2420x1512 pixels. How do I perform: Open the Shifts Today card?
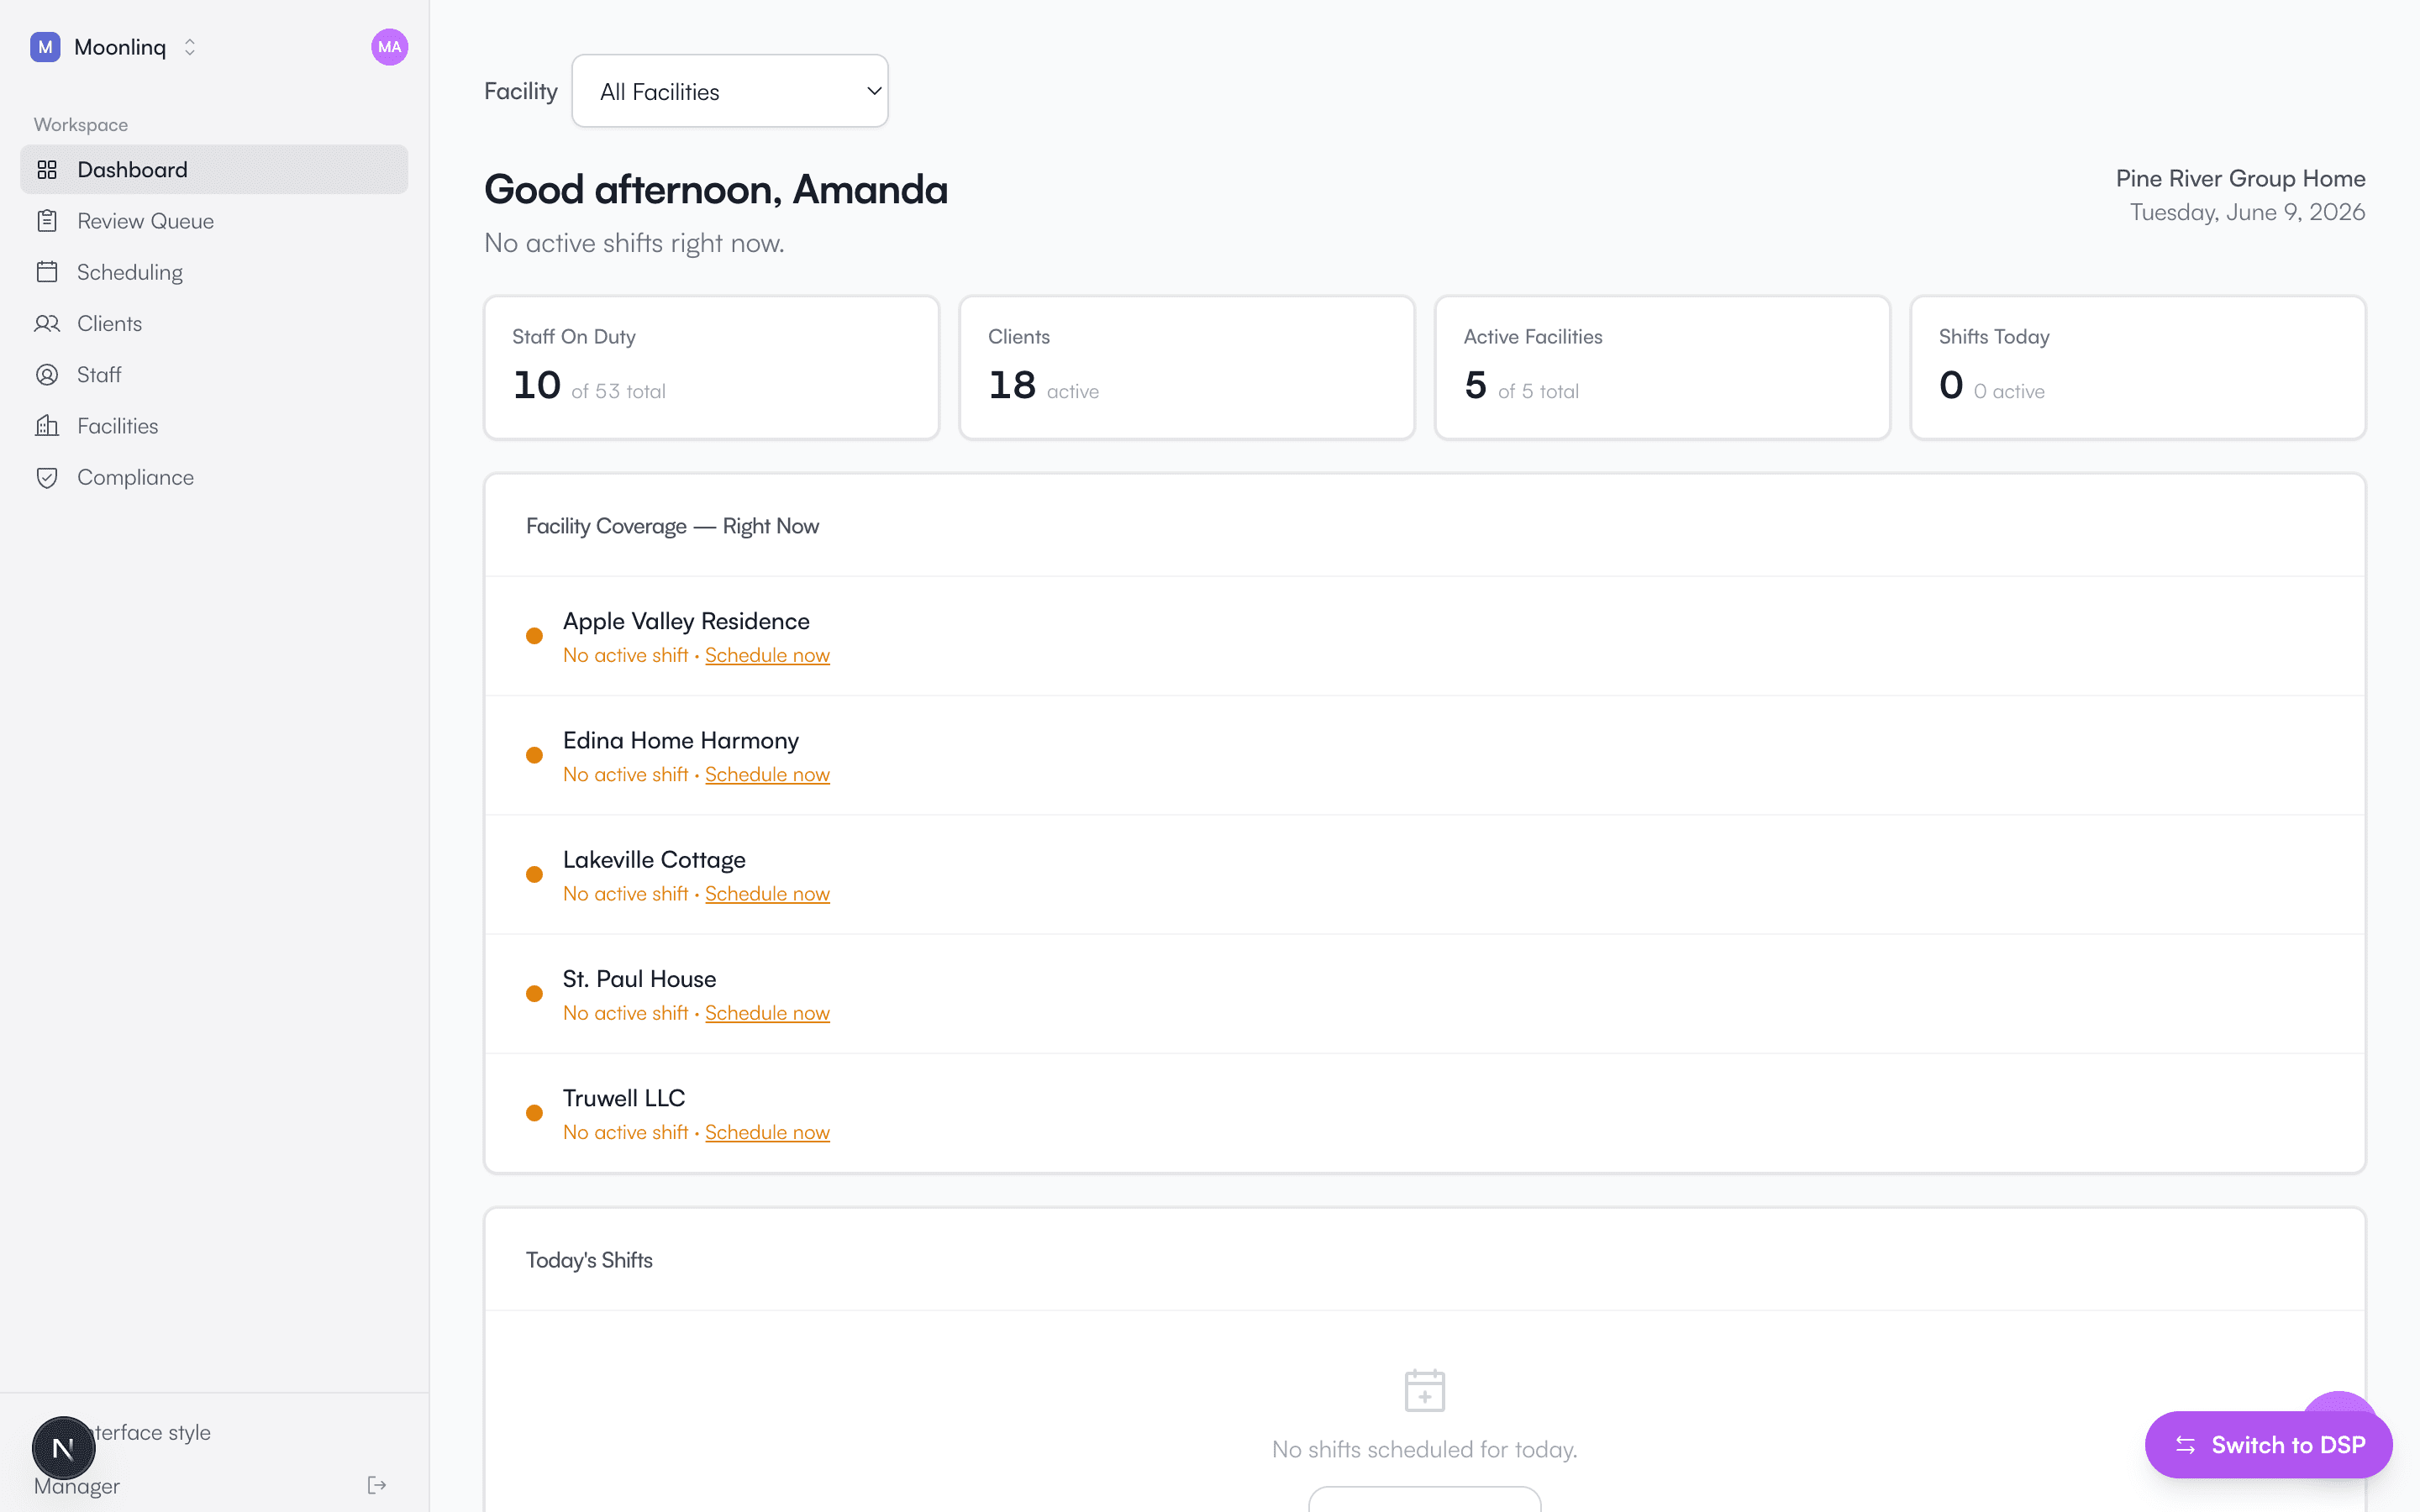click(x=2138, y=367)
